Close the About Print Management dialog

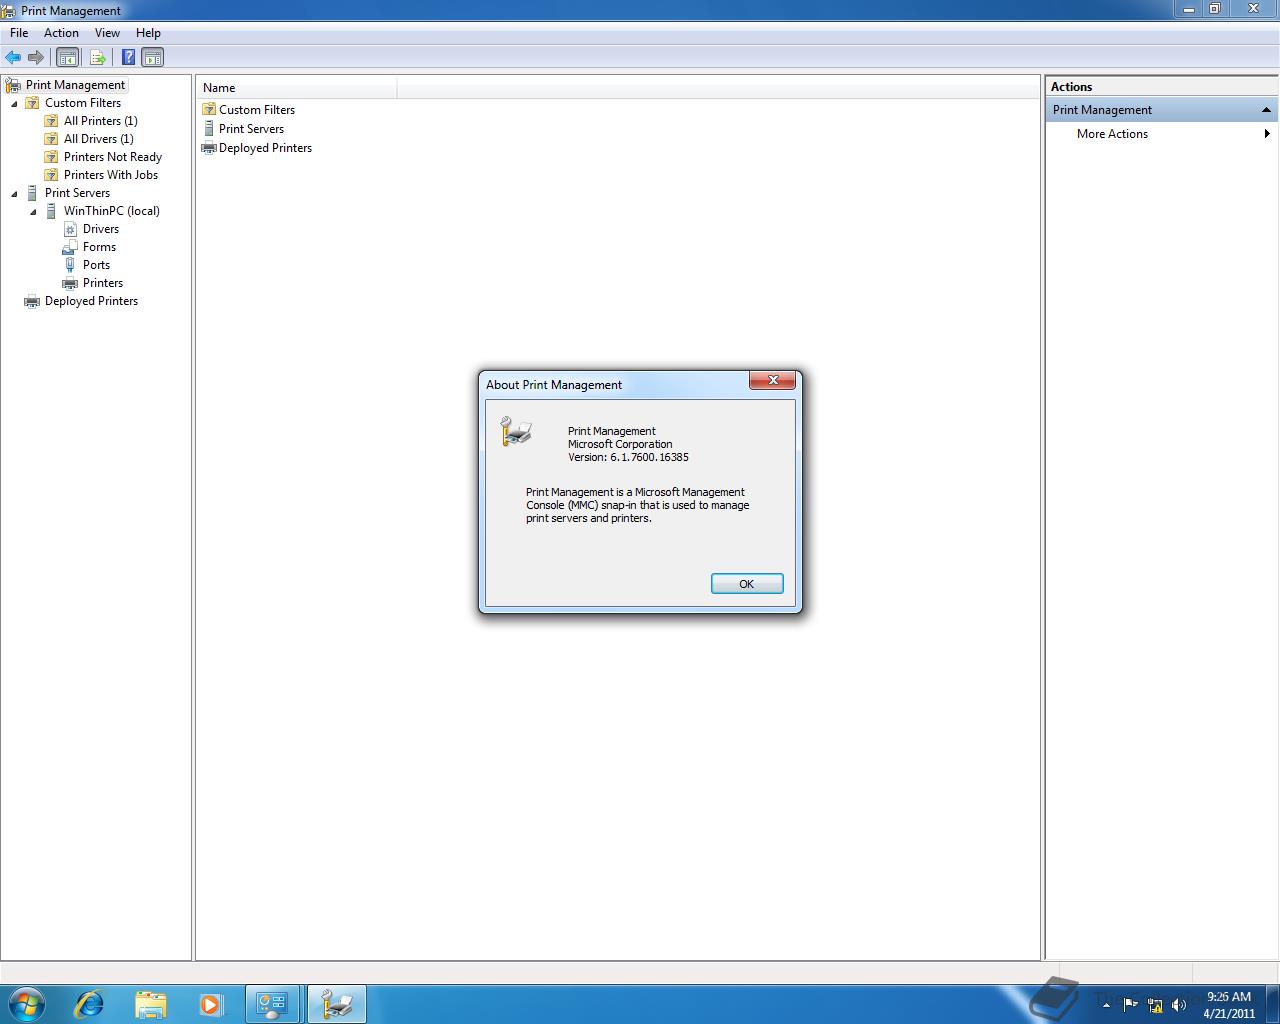pos(773,380)
